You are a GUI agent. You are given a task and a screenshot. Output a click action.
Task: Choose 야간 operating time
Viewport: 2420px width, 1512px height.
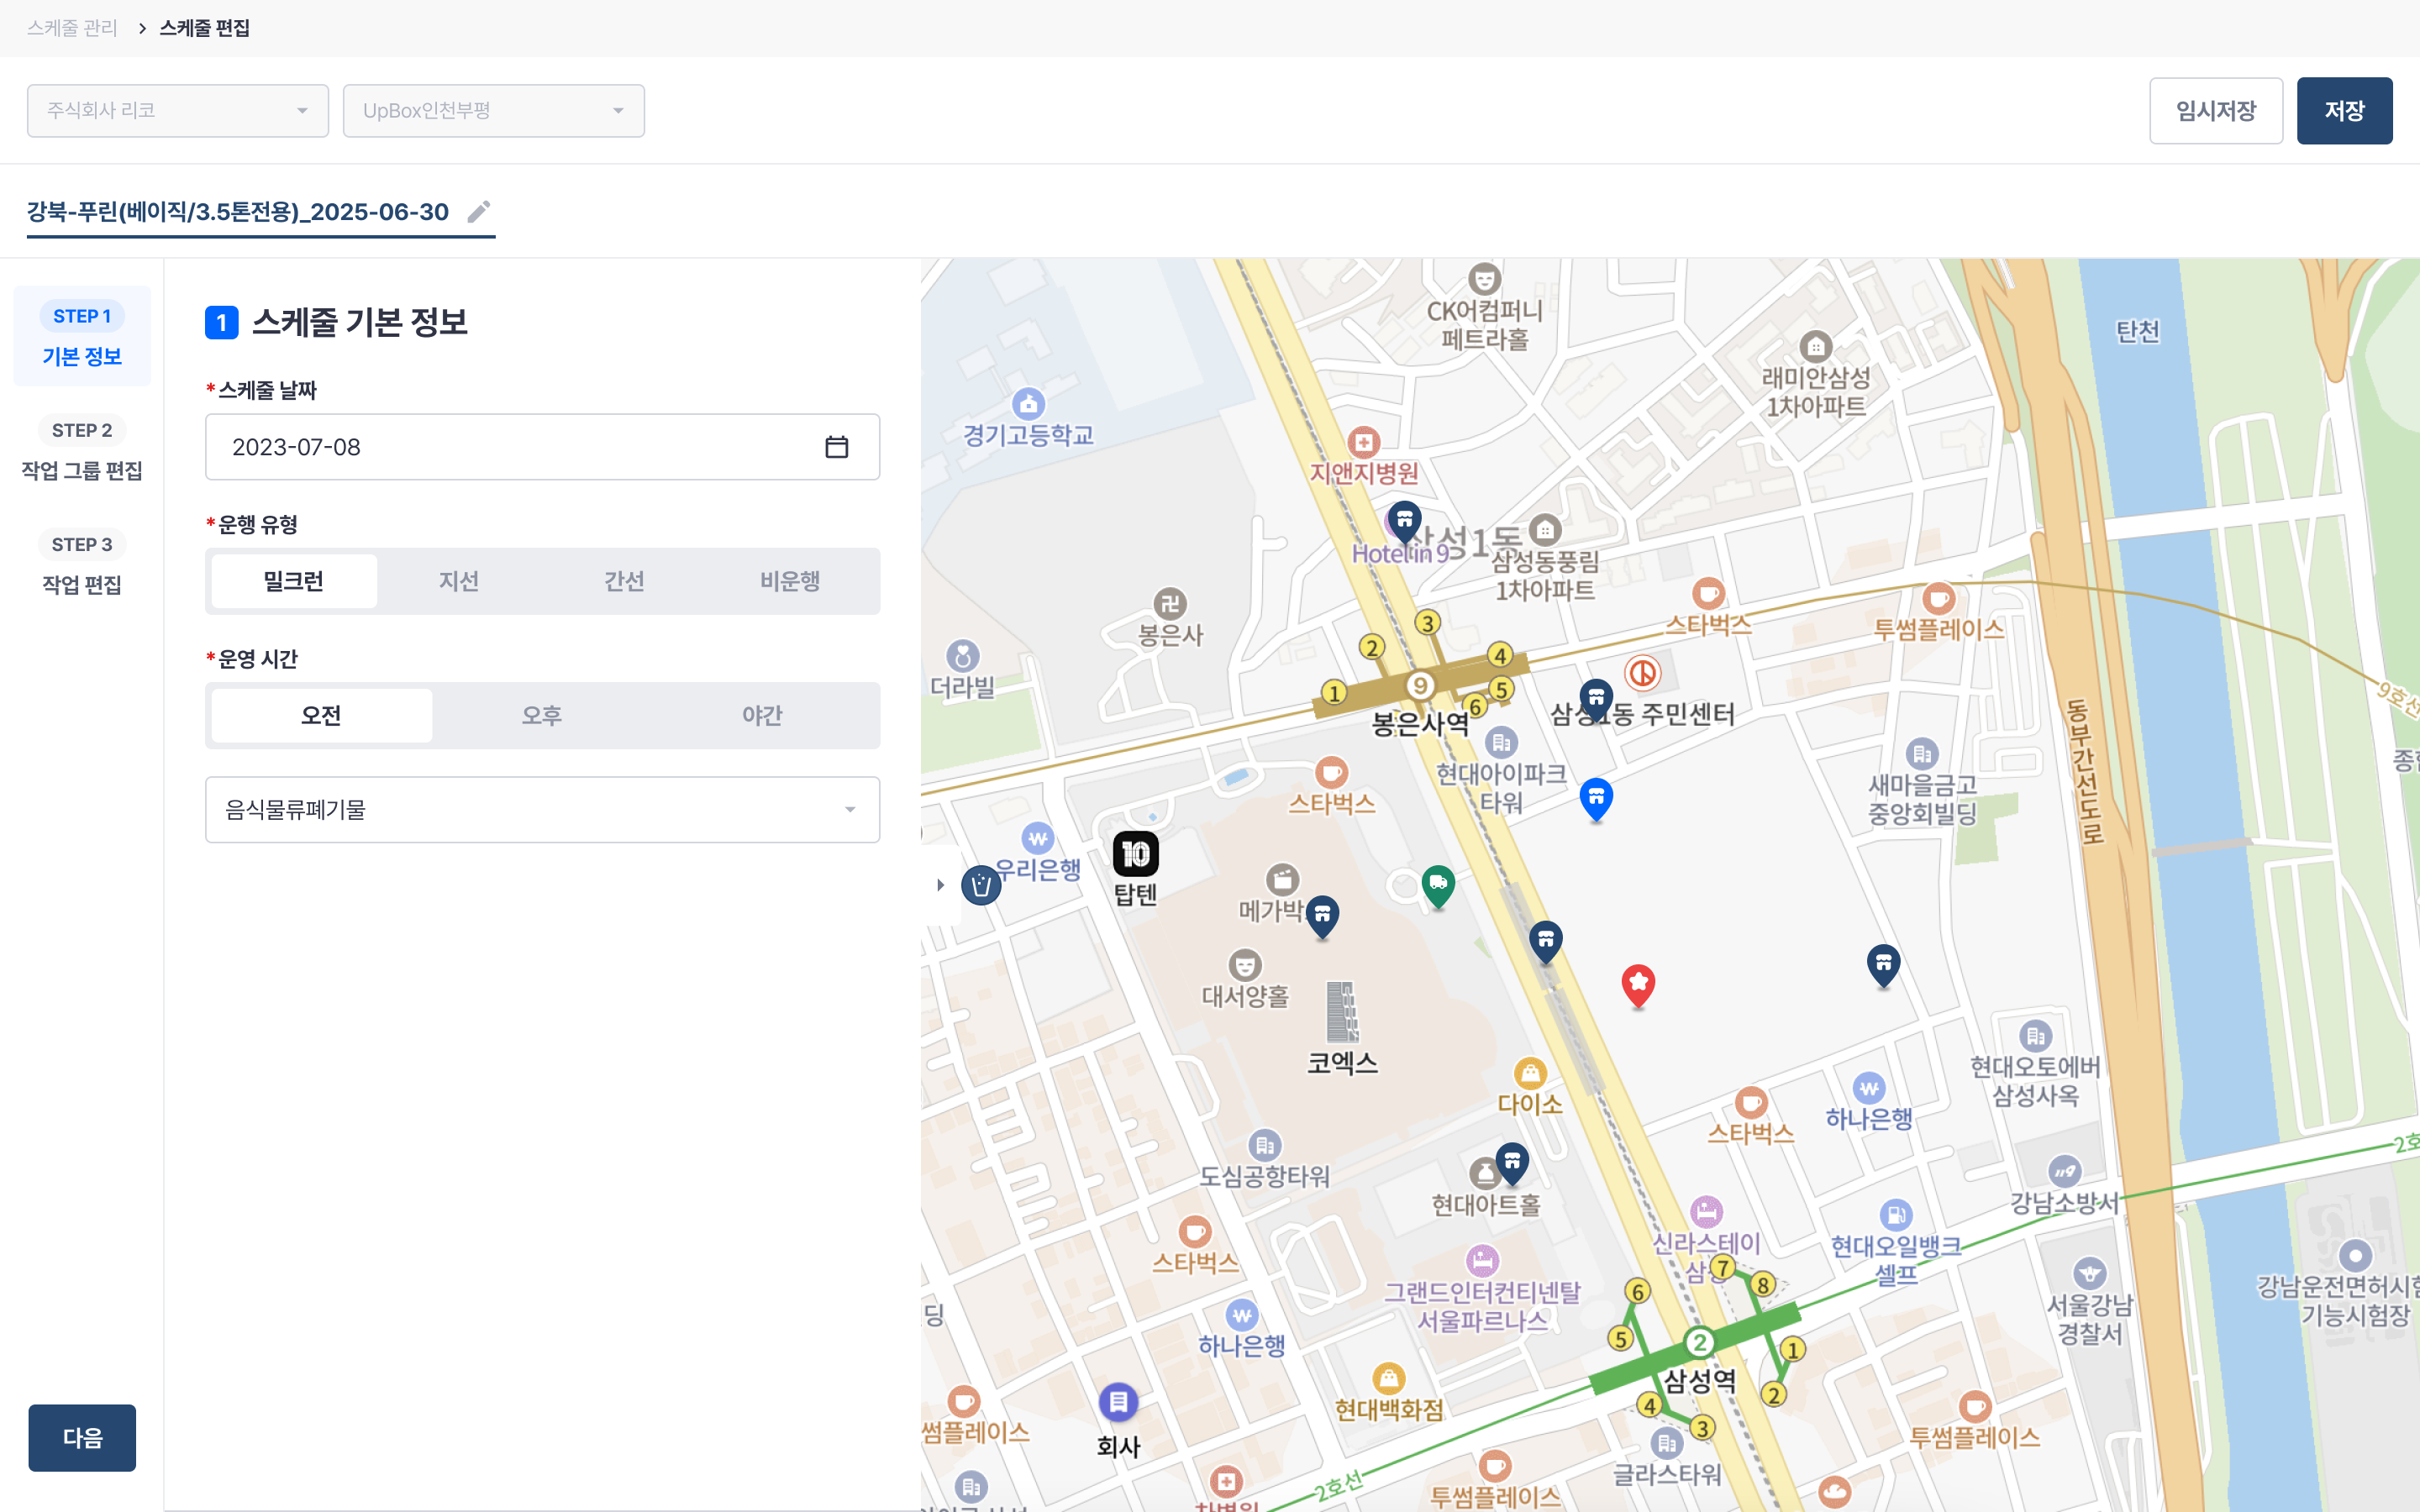point(763,716)
